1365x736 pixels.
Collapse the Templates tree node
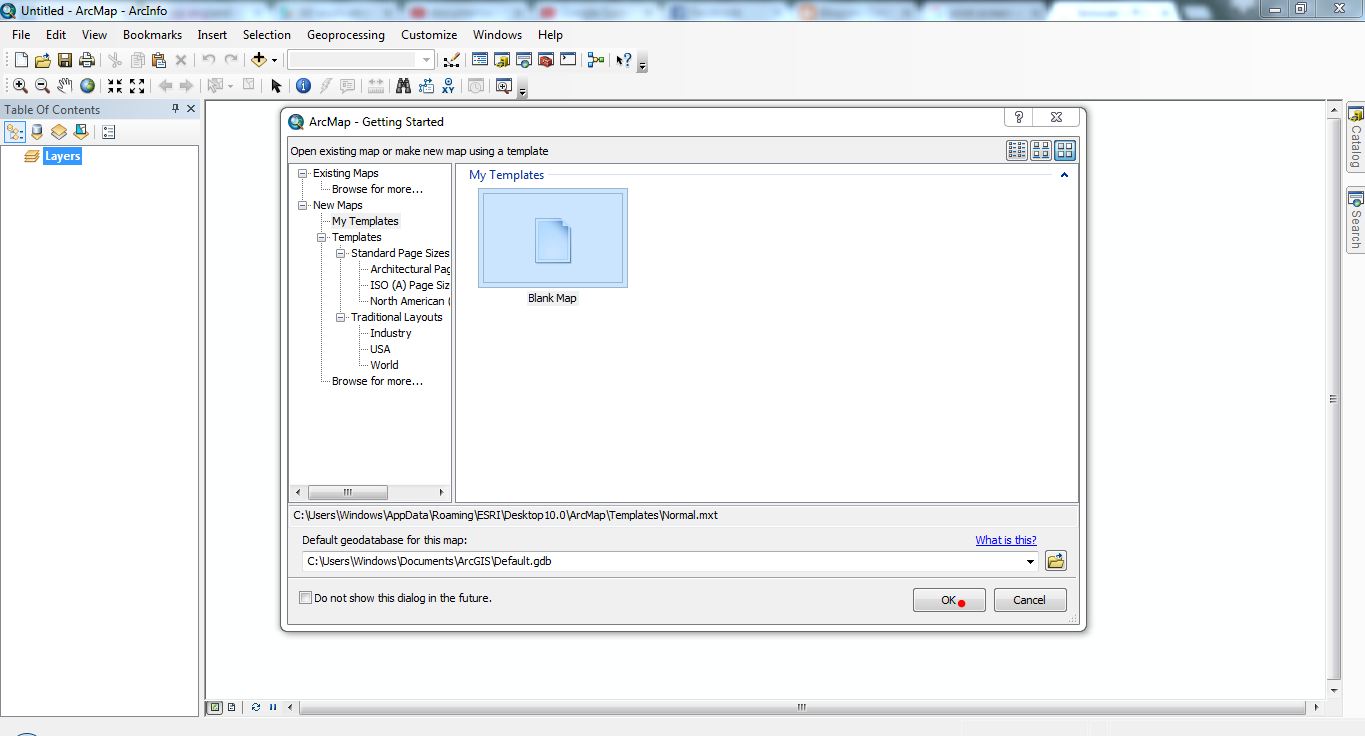pos(322,237)
